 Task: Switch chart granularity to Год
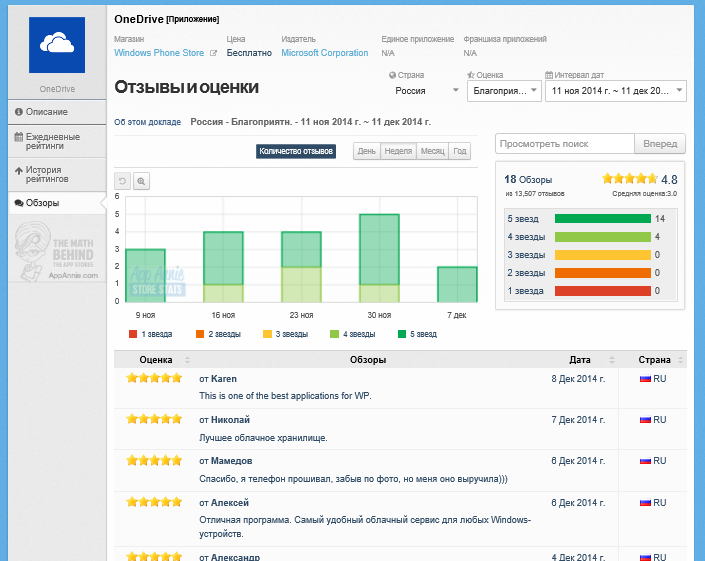tap(460, 151)
